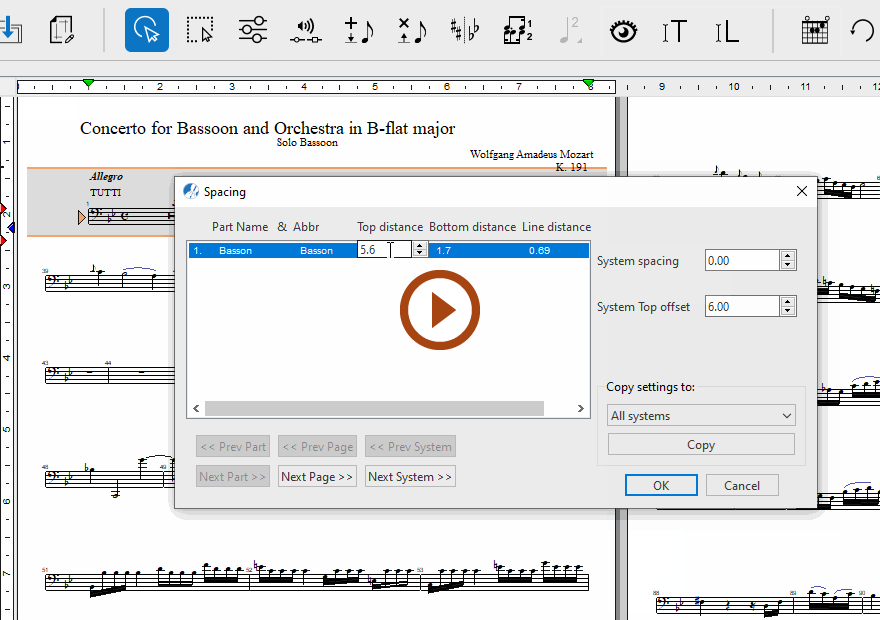Choose the delete note tool
This screenshot has height=620, width=880.
pos(411,30)
